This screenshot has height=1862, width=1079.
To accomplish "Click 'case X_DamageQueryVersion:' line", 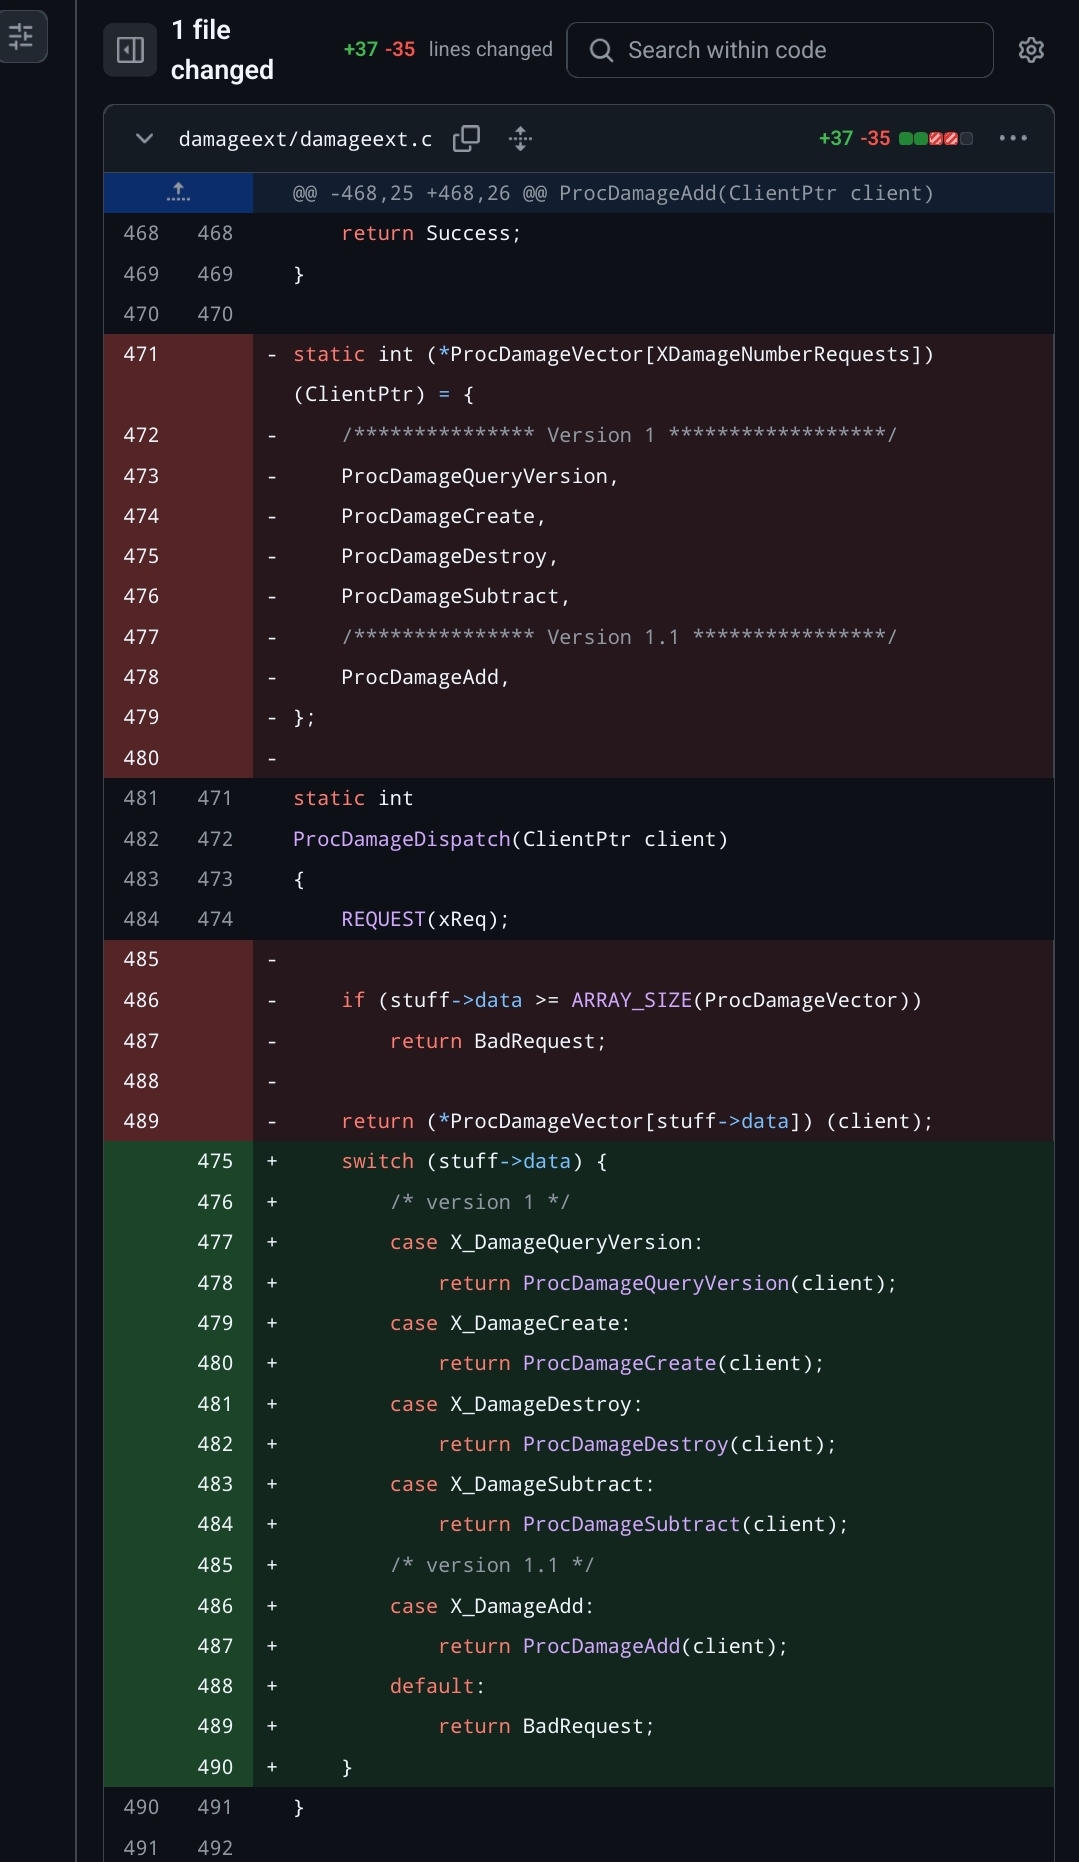I will pos(546,1242).
